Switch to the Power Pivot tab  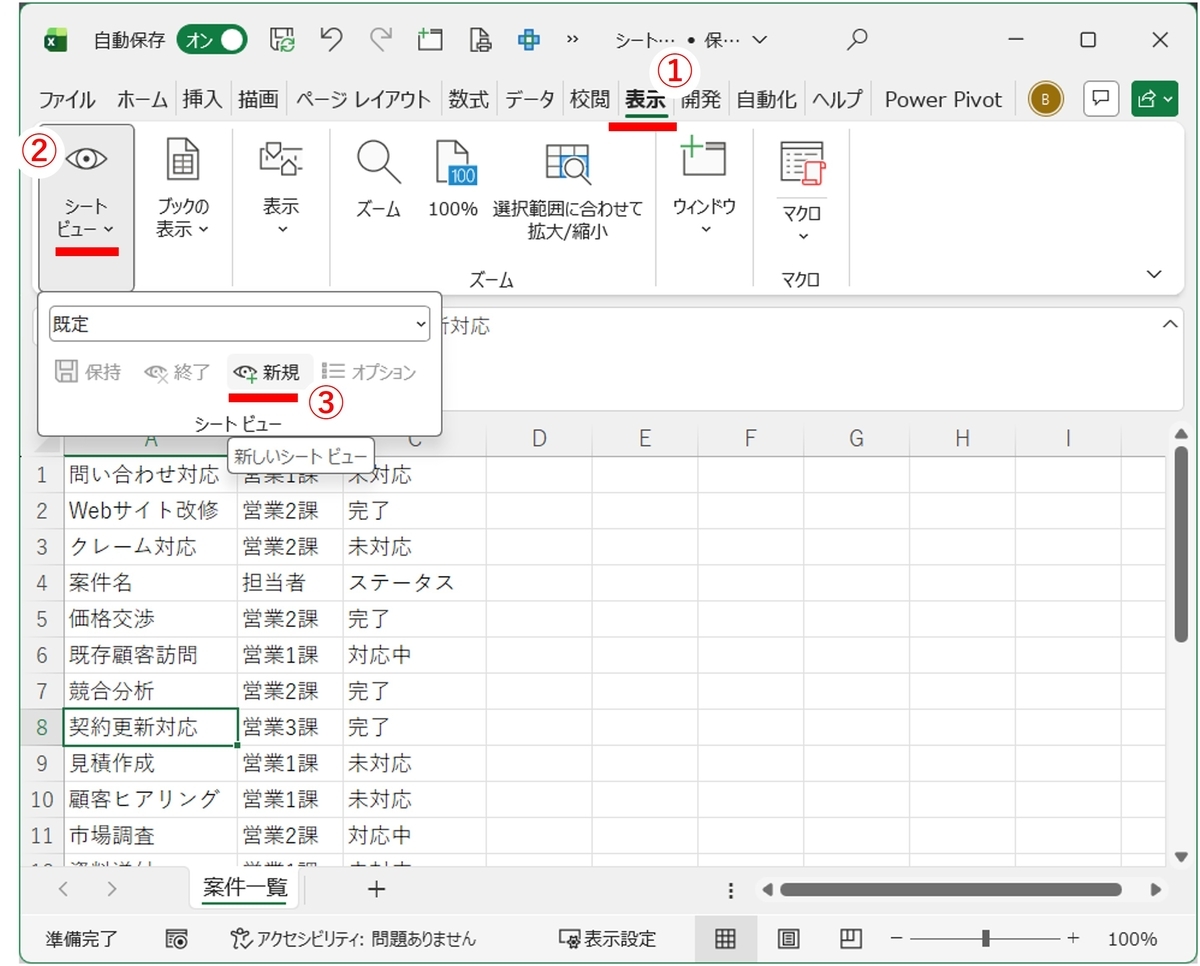point(943,99)
